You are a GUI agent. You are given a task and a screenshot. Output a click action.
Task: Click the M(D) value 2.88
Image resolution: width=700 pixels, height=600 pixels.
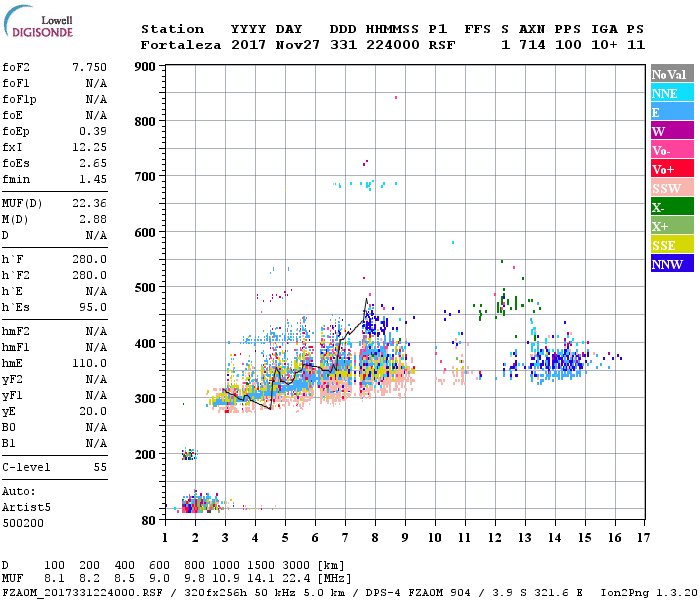[x=93, y=219]
